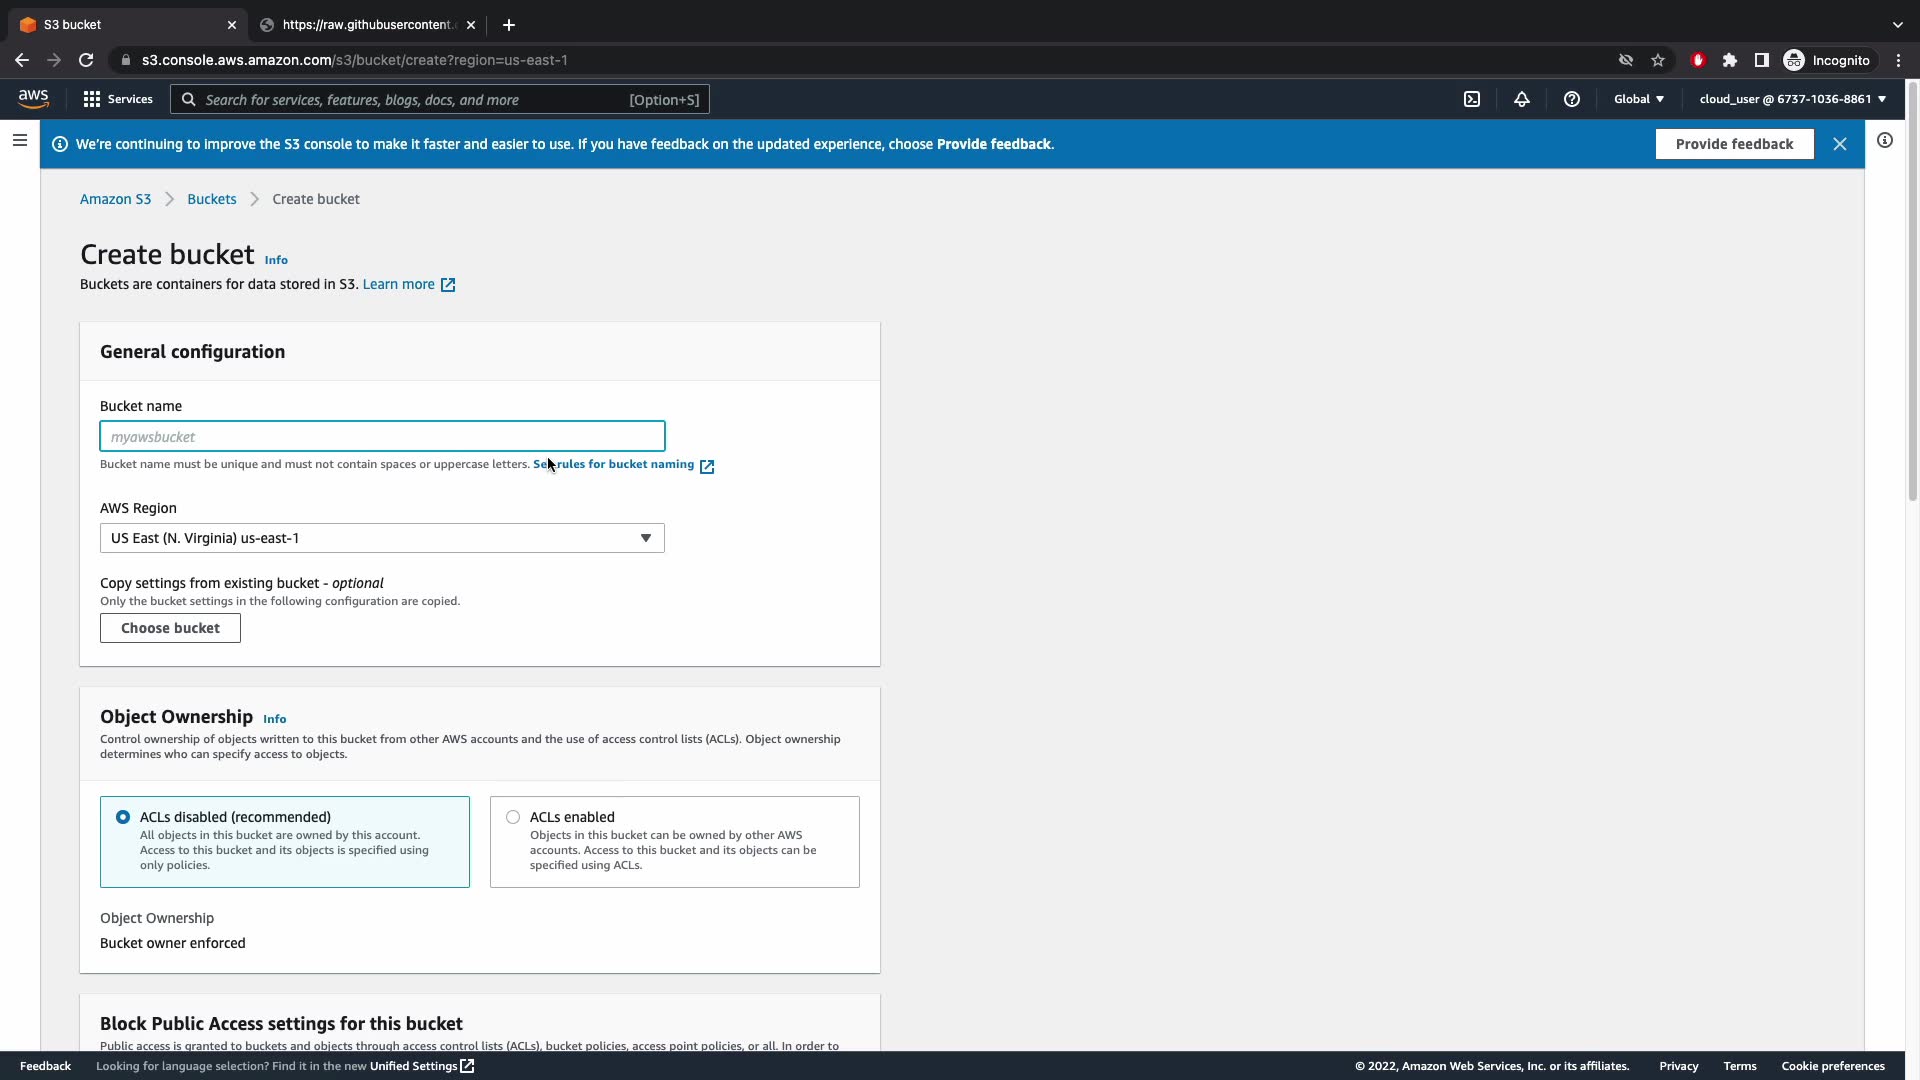The height and width of the screenshot is (1080, 1920).
Task: Switch to the raw.githubusercontent browser tab
Action: point(366,25)
